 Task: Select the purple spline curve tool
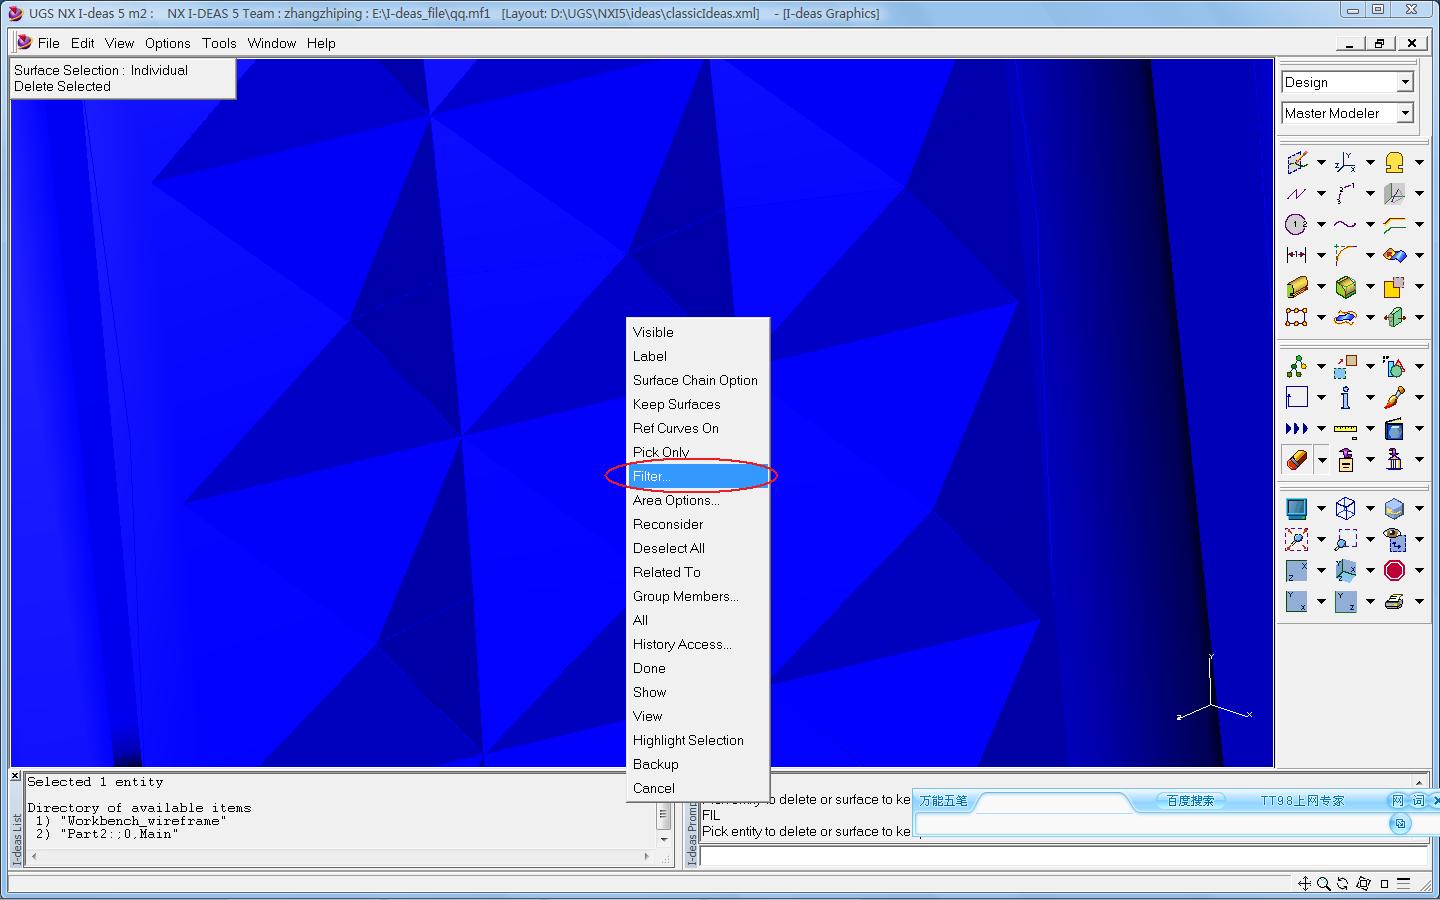[1346, 224]
